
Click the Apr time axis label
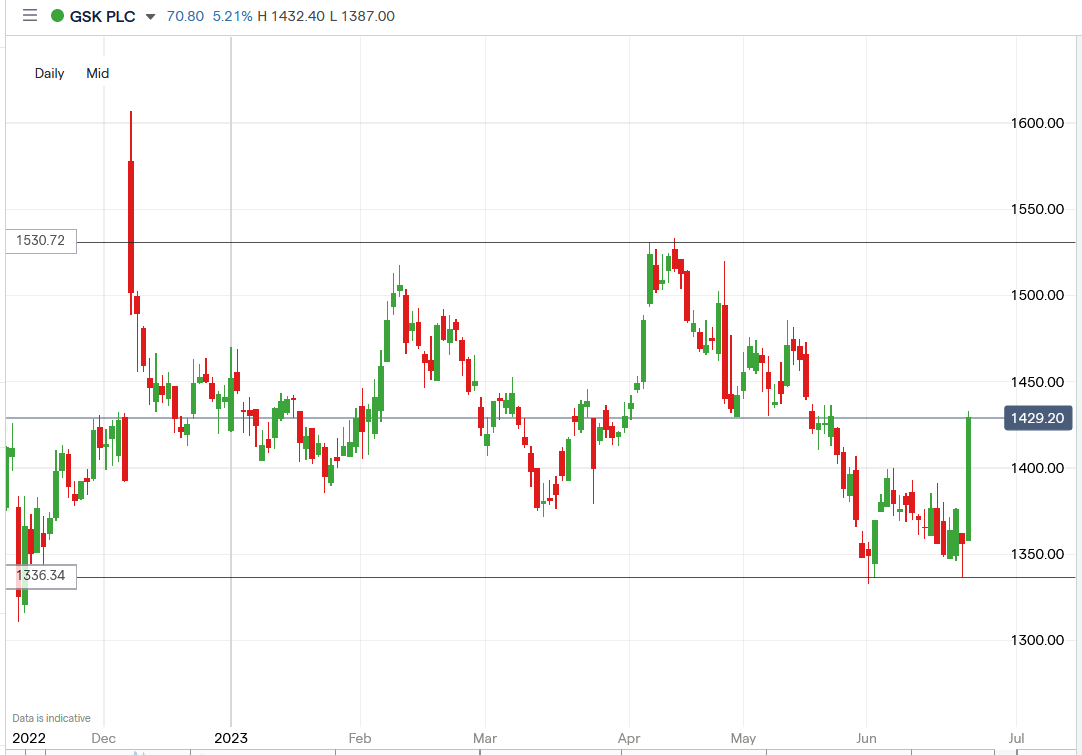point(629,738)
